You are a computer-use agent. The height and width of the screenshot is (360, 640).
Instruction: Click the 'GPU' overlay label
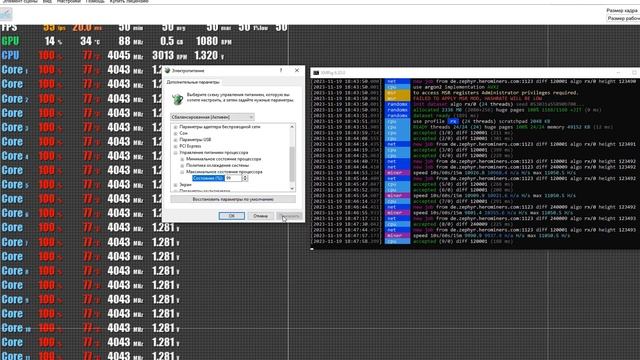(x=10, y=41)
